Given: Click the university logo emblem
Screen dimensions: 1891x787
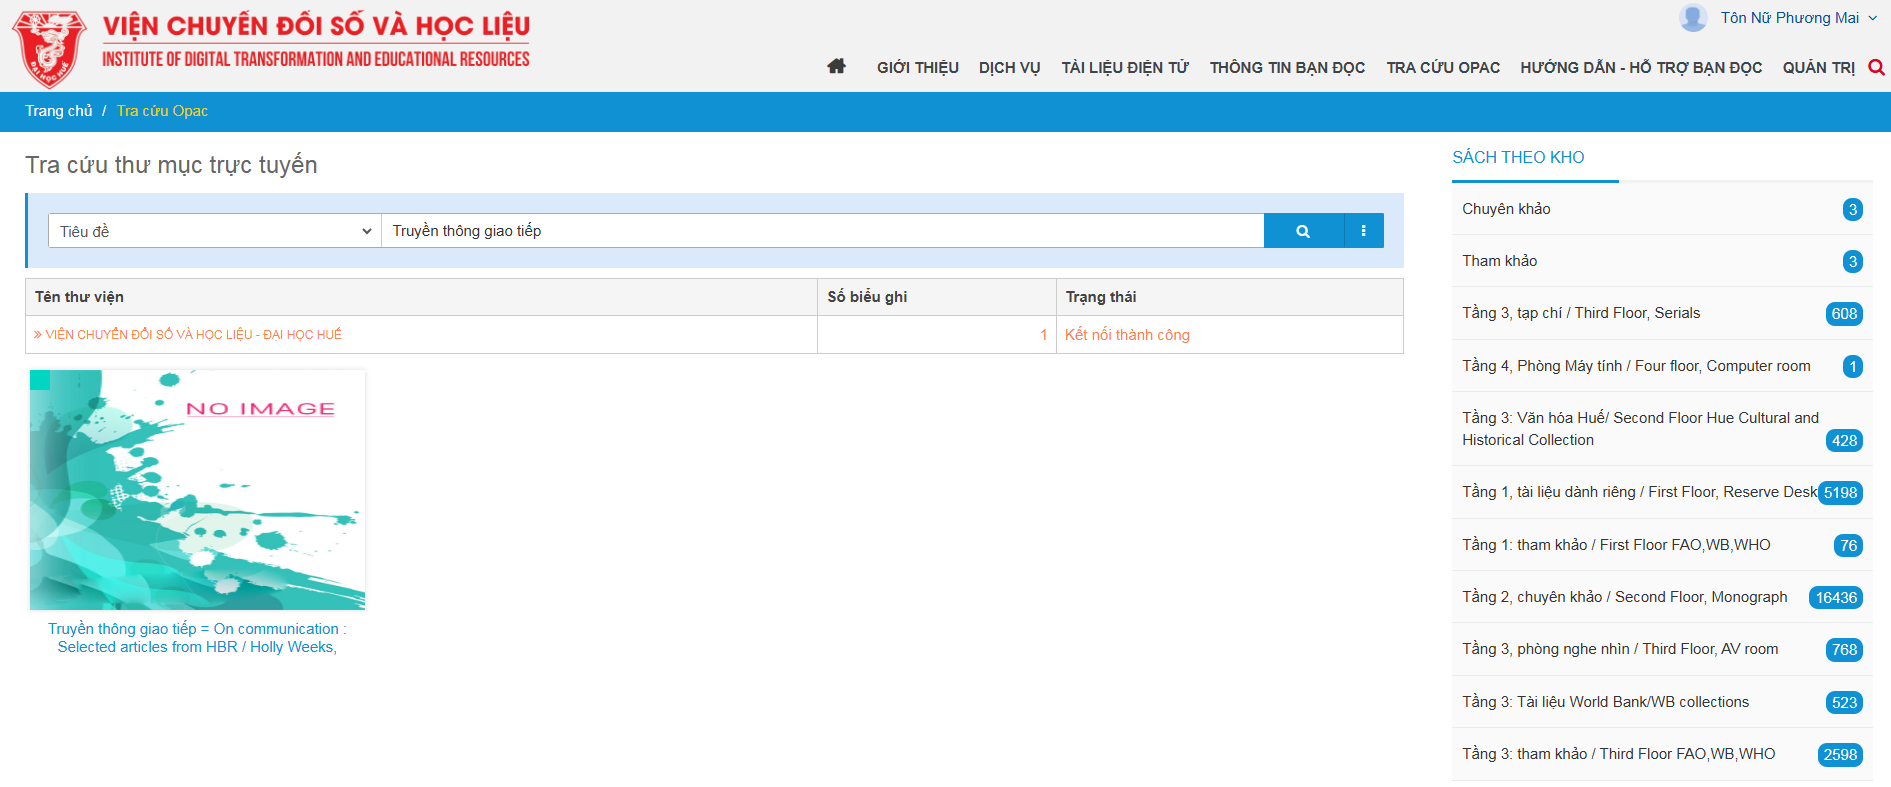Looking at the screenshot, I should 48,49.
